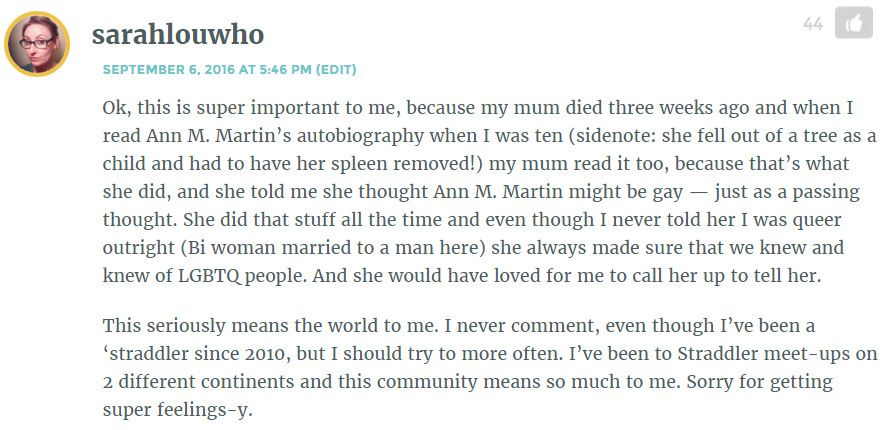Click the sarahlouwho username
The width and height of the screenshot is (885, 430).
click(x=178, y=35)
